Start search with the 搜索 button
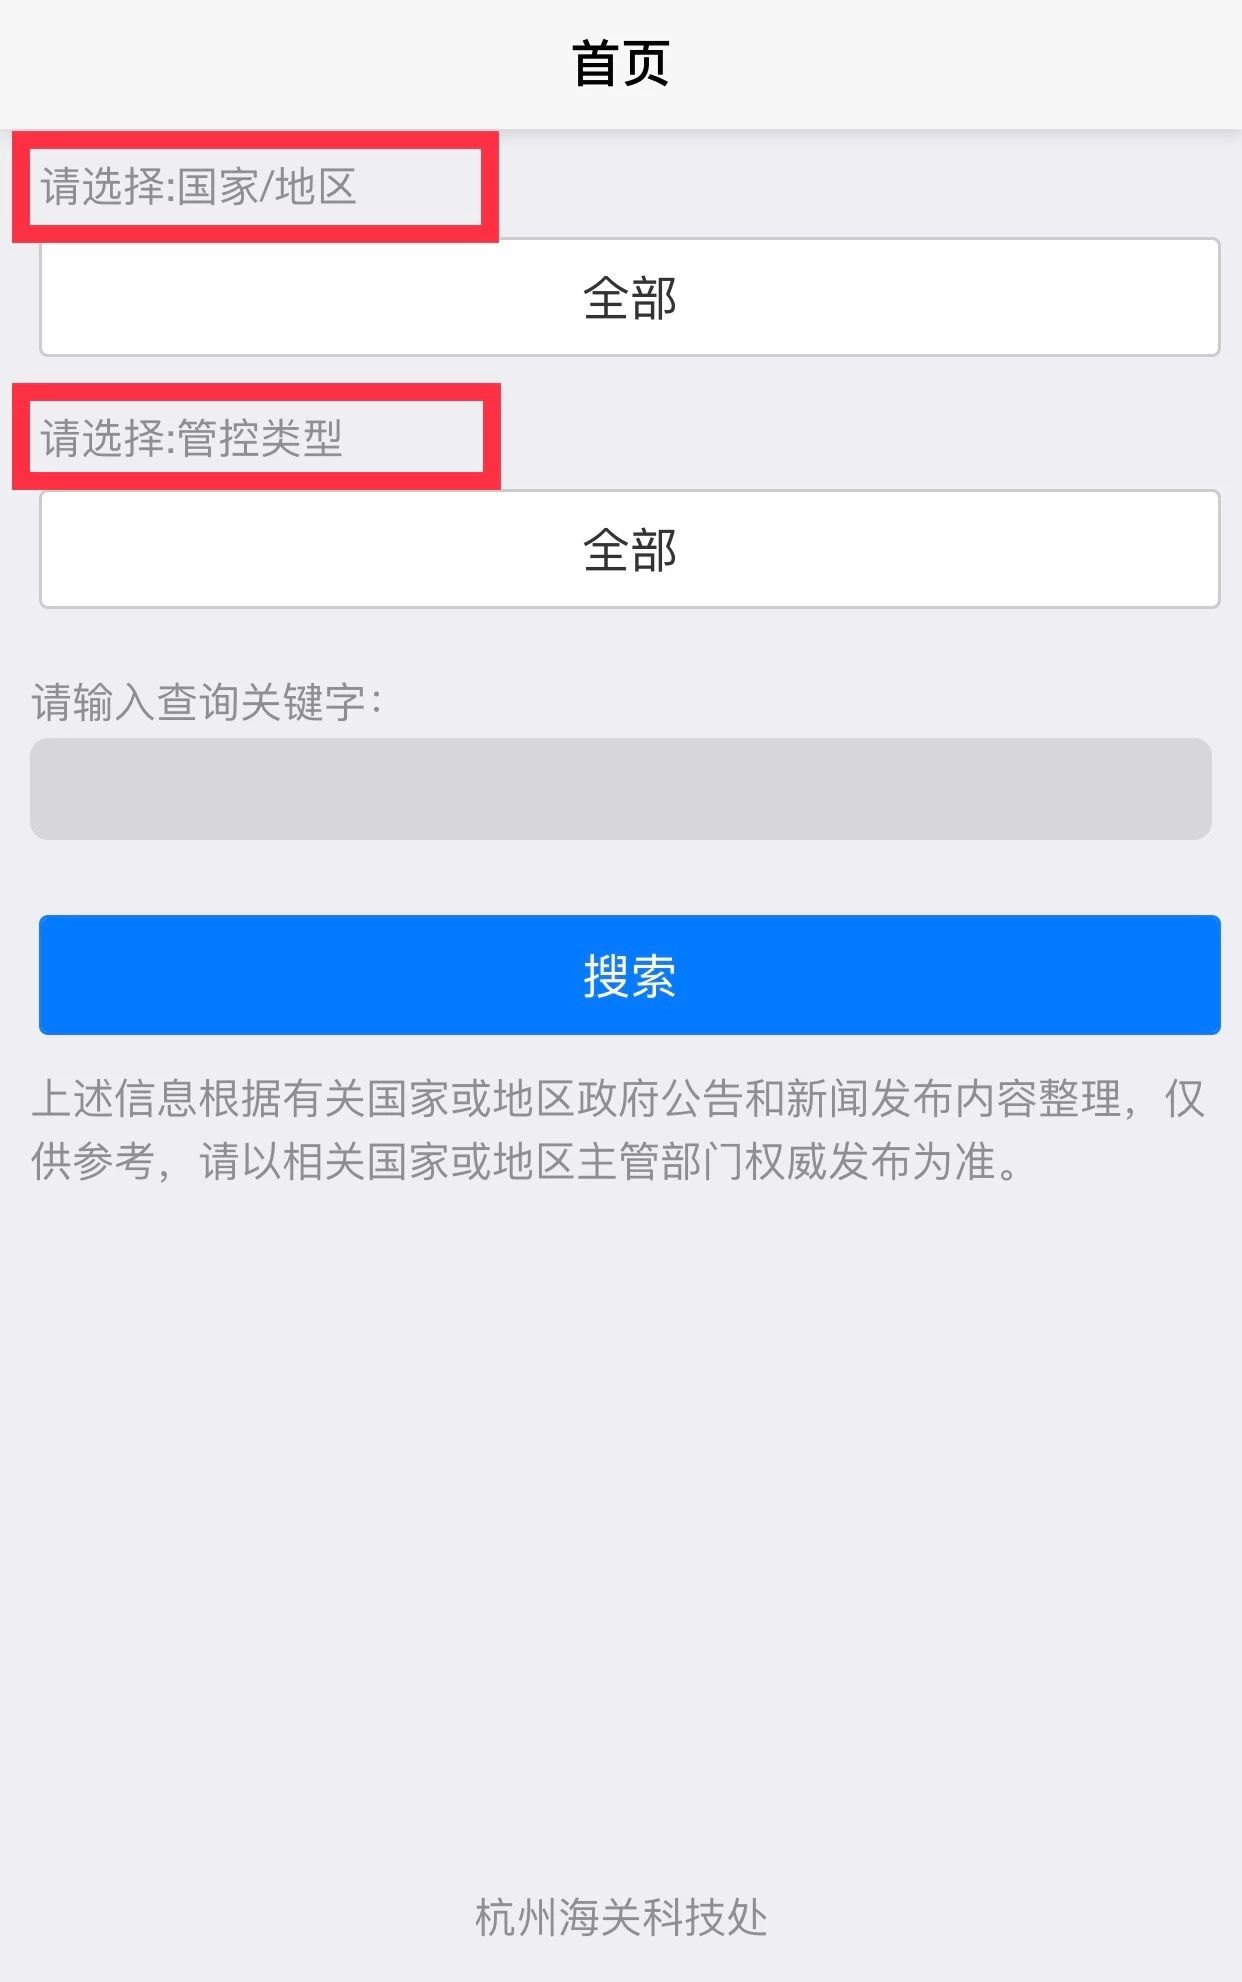This screenshot has height=1982, width=1242. click(x=630, y=975)
